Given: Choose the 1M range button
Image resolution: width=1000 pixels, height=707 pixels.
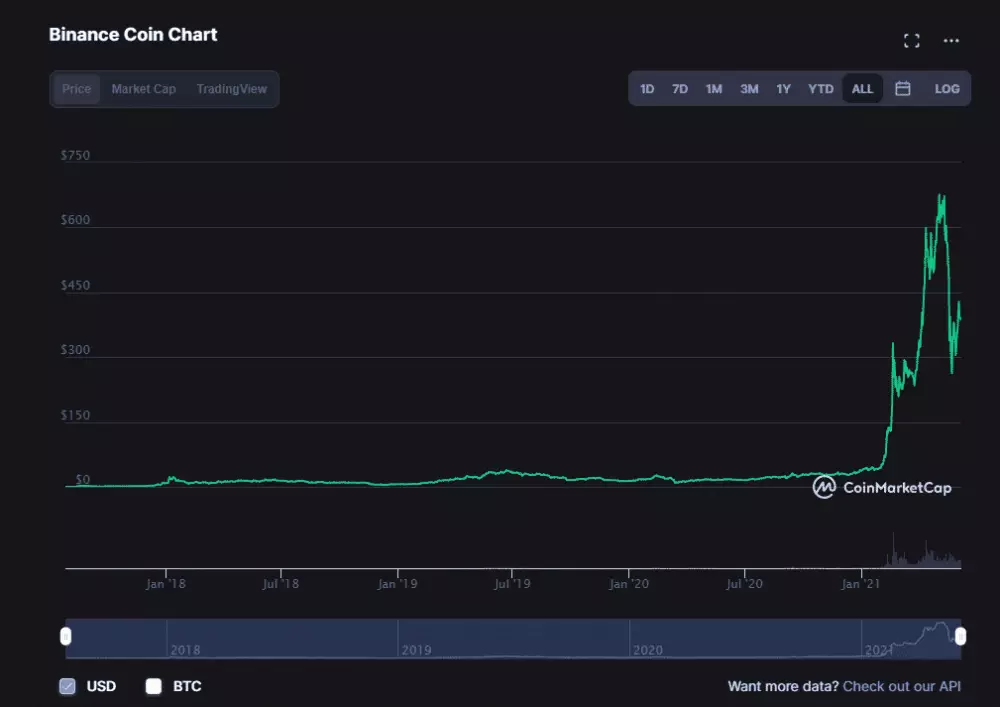Looking at the screenshot, I should [x=714, y=88].
